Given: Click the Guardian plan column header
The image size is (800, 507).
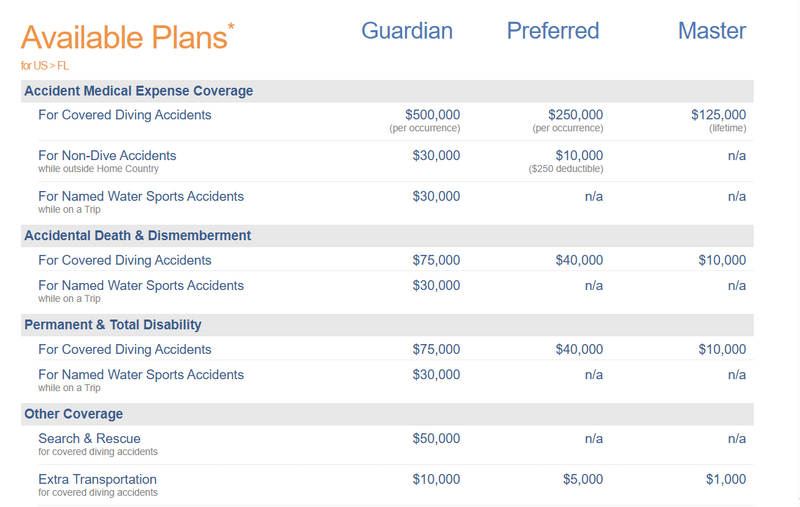Looking at the screenshot, I should click(407, 31).
